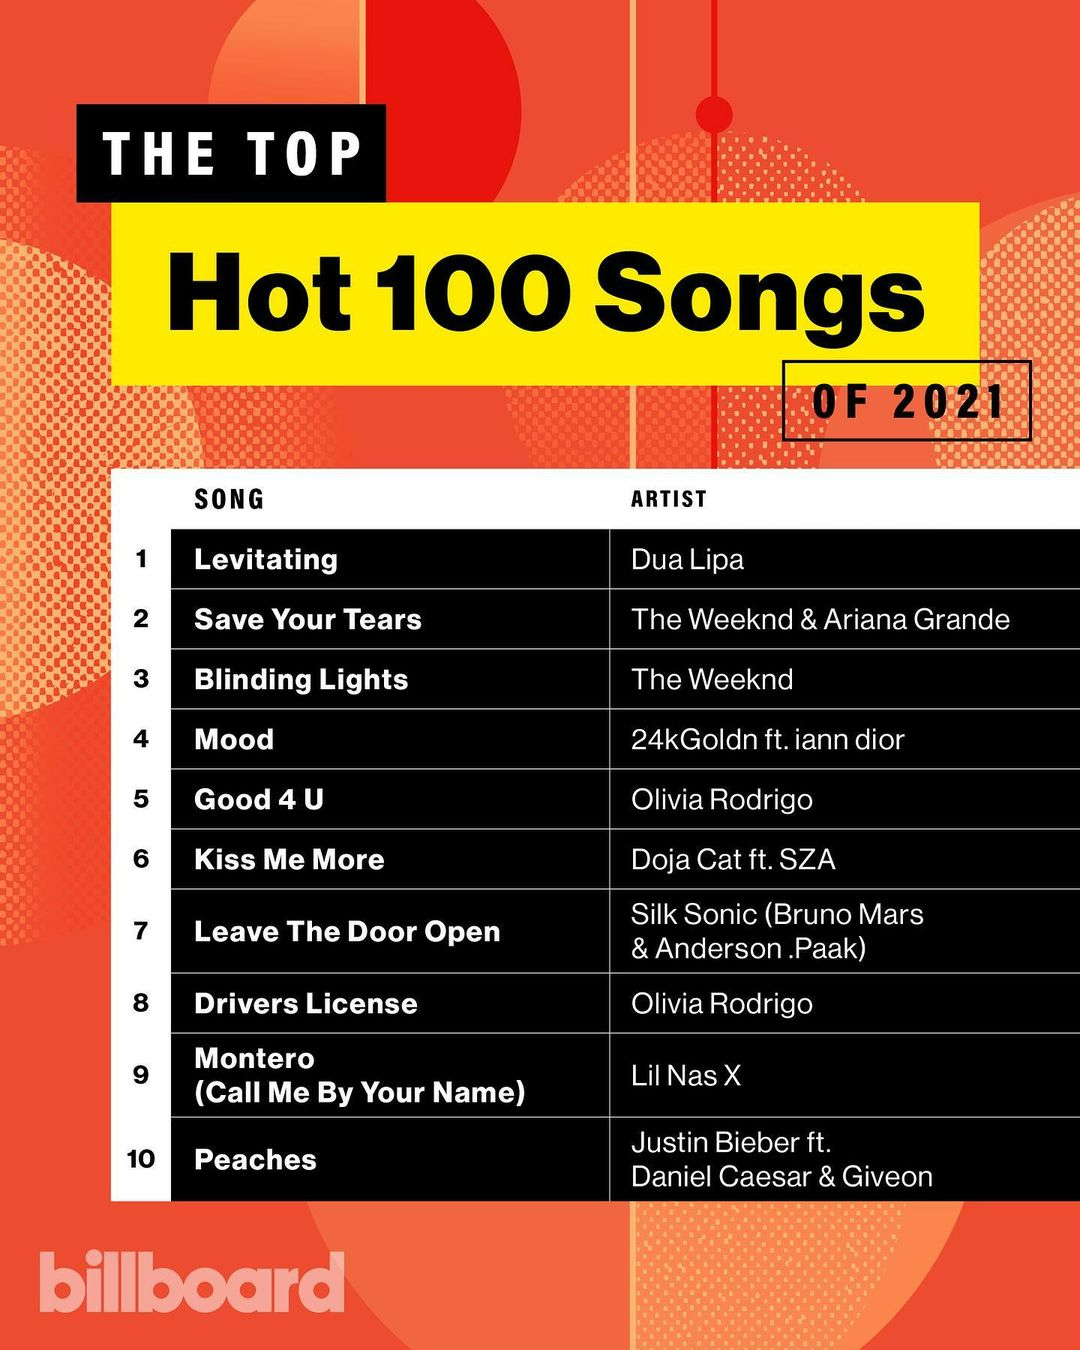
Task: Click the Billboard logo
Action: point(192,1282)
